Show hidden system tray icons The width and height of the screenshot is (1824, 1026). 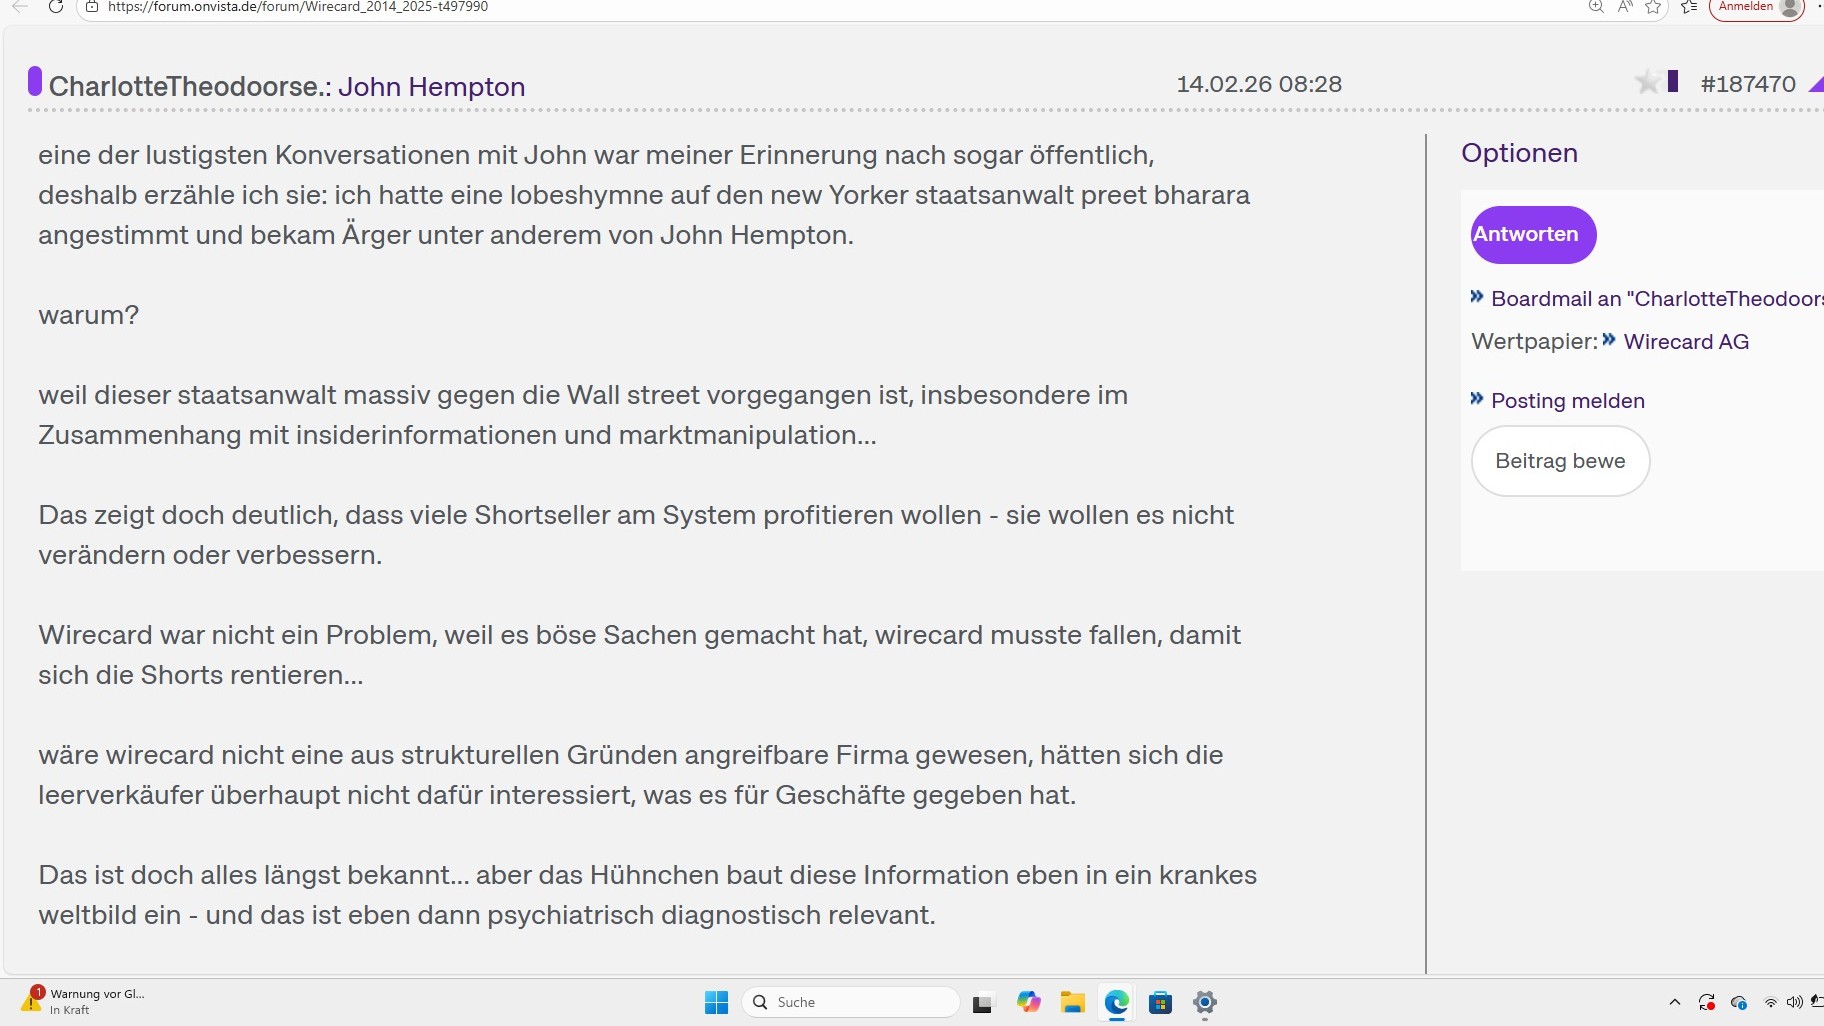(x=1675, y=1002)
